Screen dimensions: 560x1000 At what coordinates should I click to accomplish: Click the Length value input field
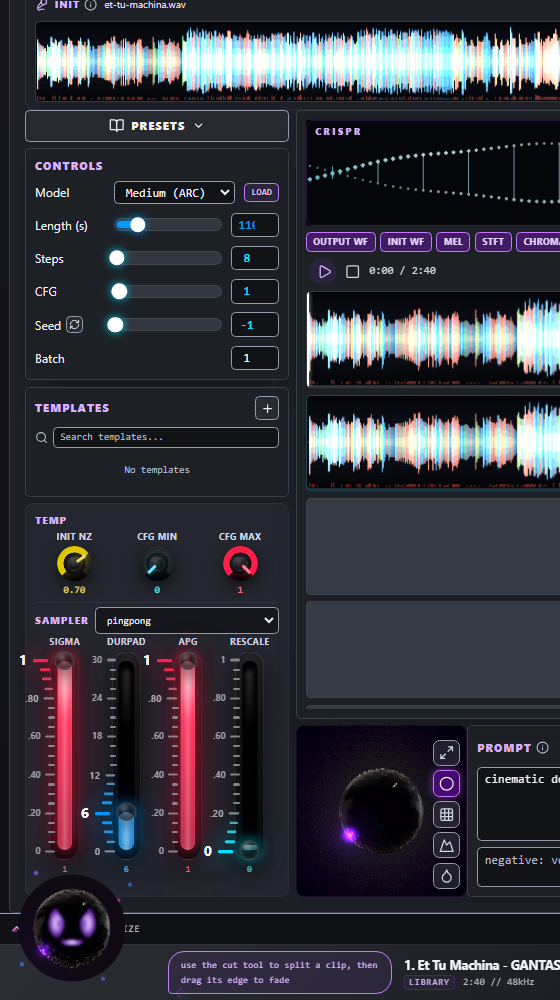(x=254, y=225)
